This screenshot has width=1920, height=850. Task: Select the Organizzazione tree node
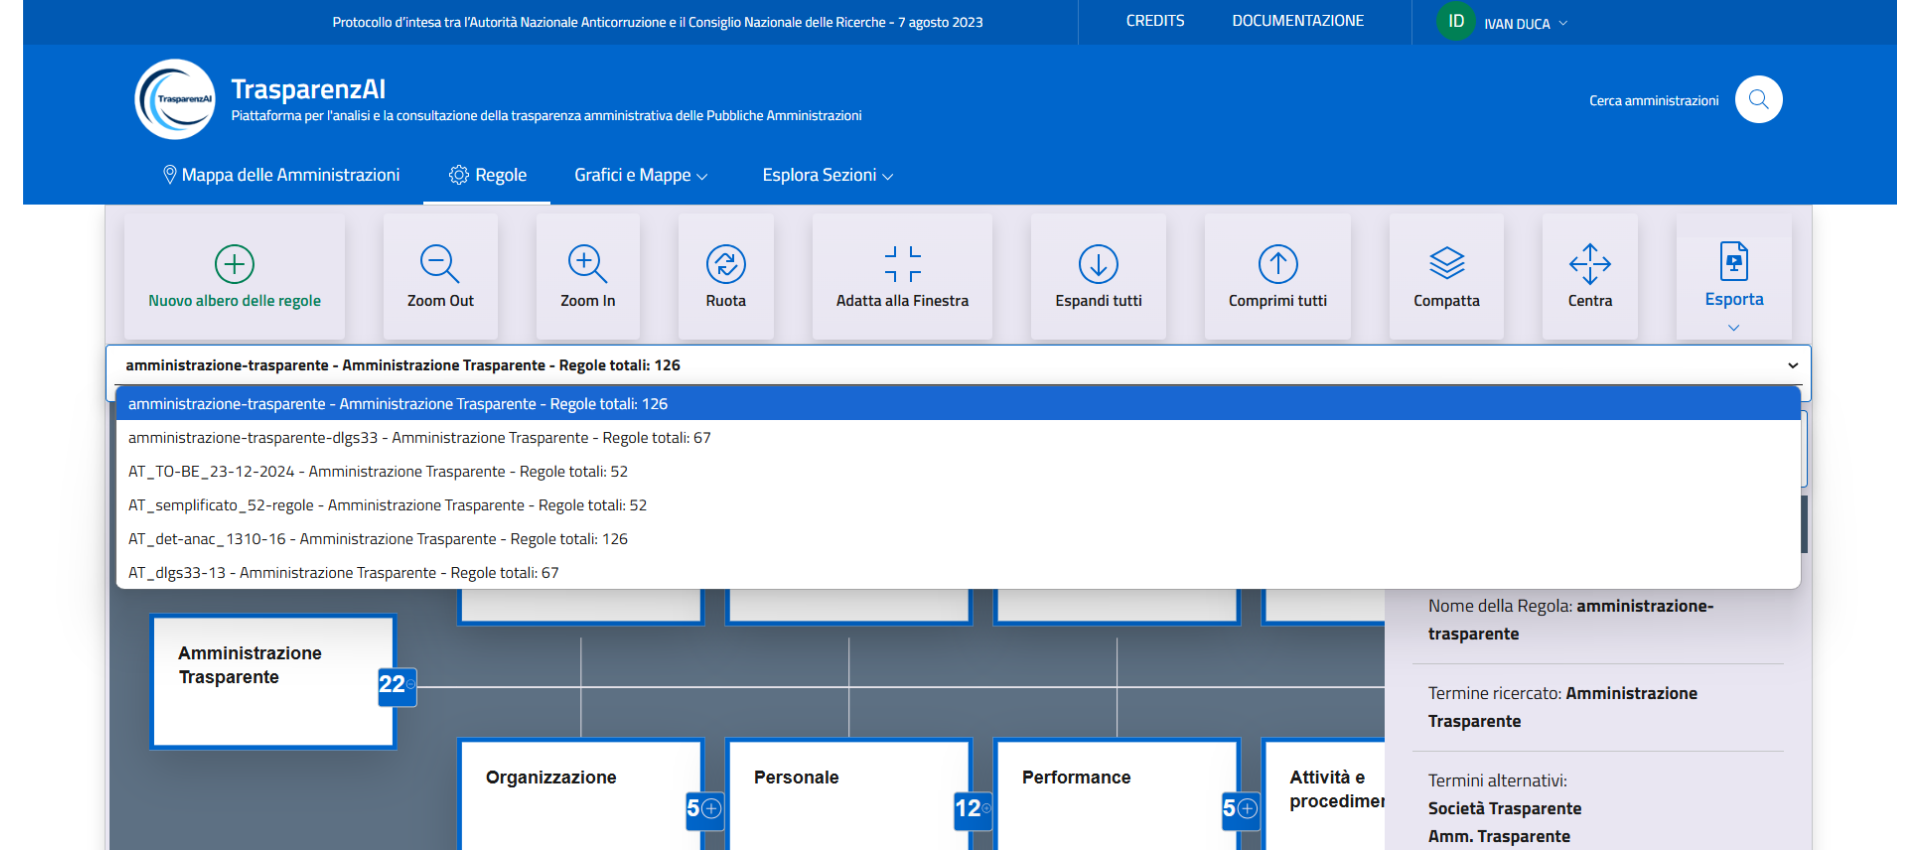(x=581, y=794)
